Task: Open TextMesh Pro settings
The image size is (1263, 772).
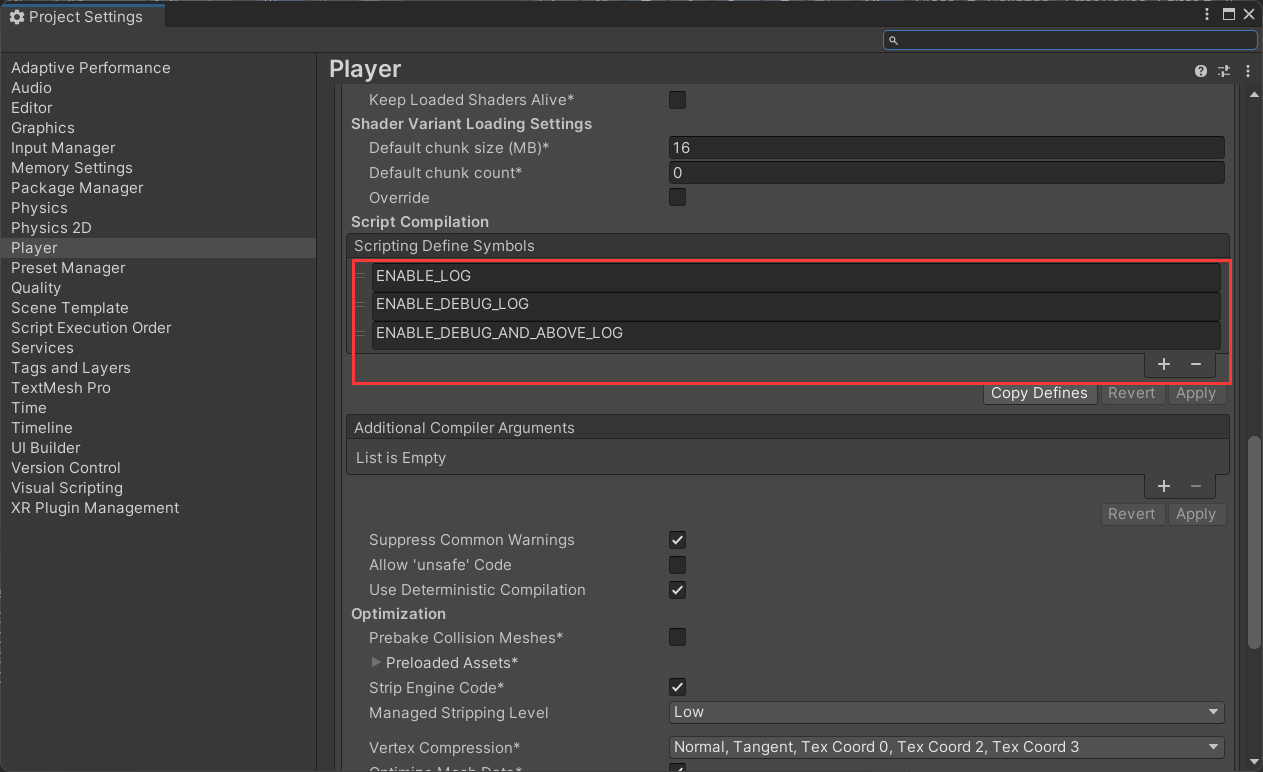Action: point(61,388)
